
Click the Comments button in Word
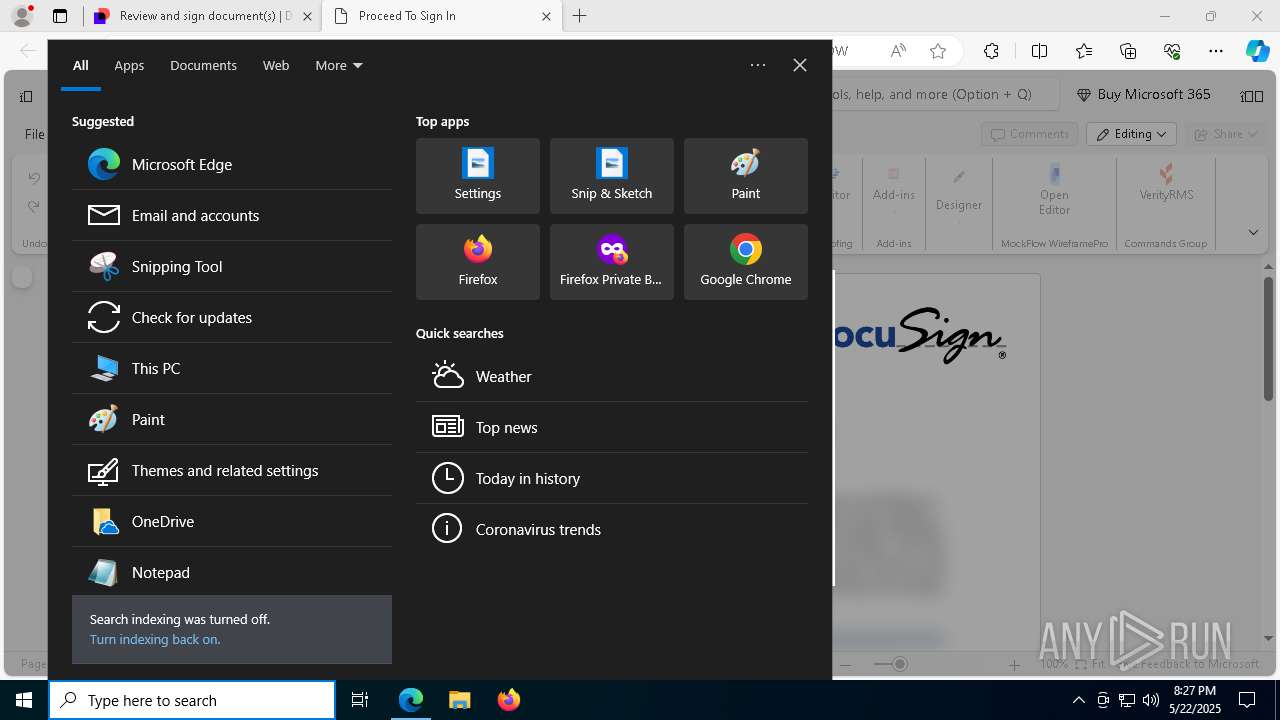1029,134
